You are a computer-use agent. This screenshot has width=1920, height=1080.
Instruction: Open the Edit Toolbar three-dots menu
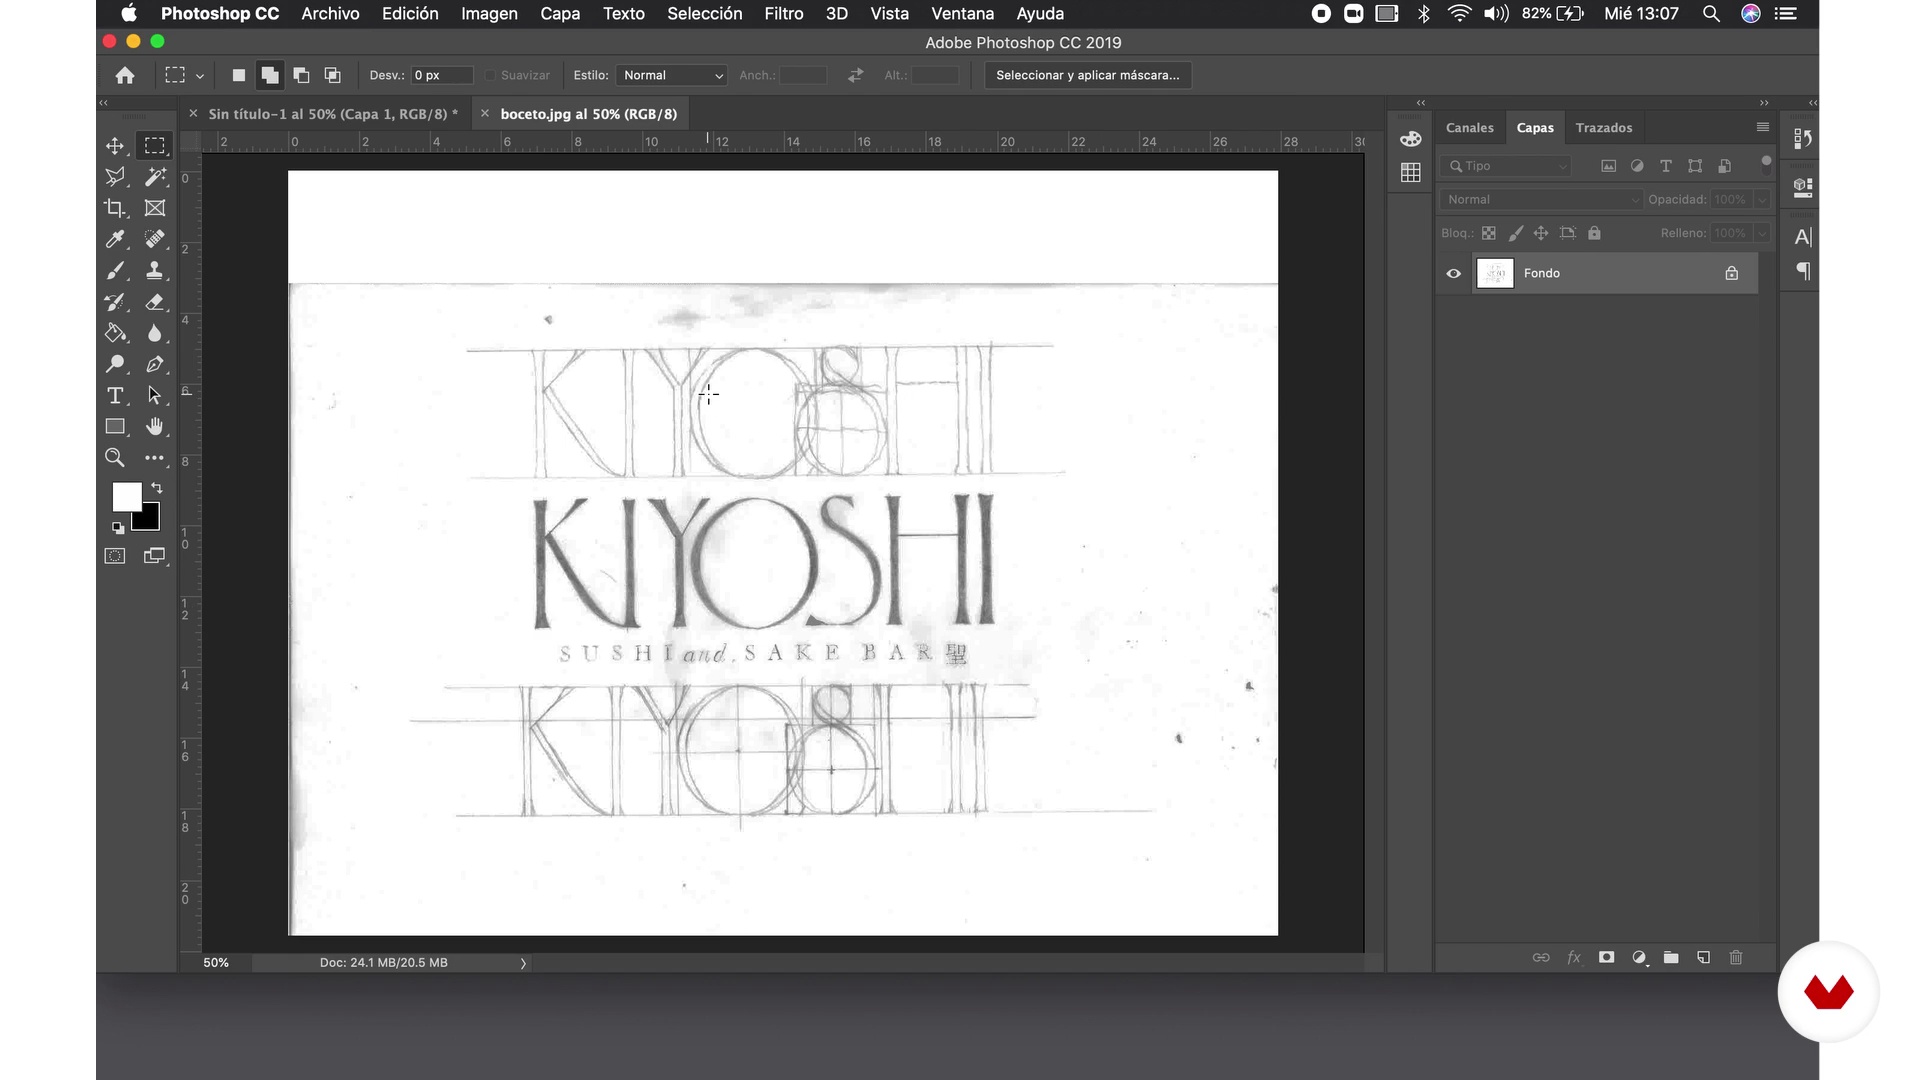point(154,458)
